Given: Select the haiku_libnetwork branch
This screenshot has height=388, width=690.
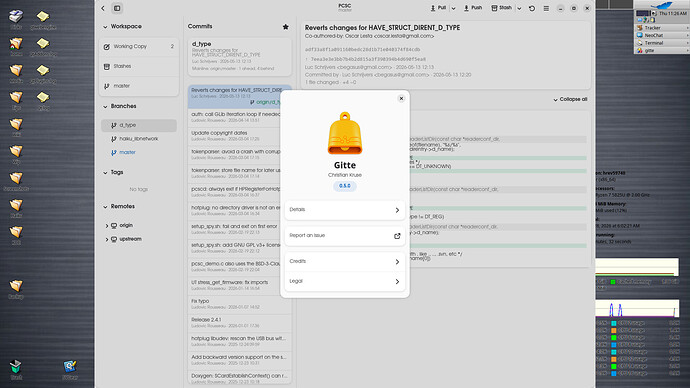Looking at the screenshot, I should coord(139,139).
